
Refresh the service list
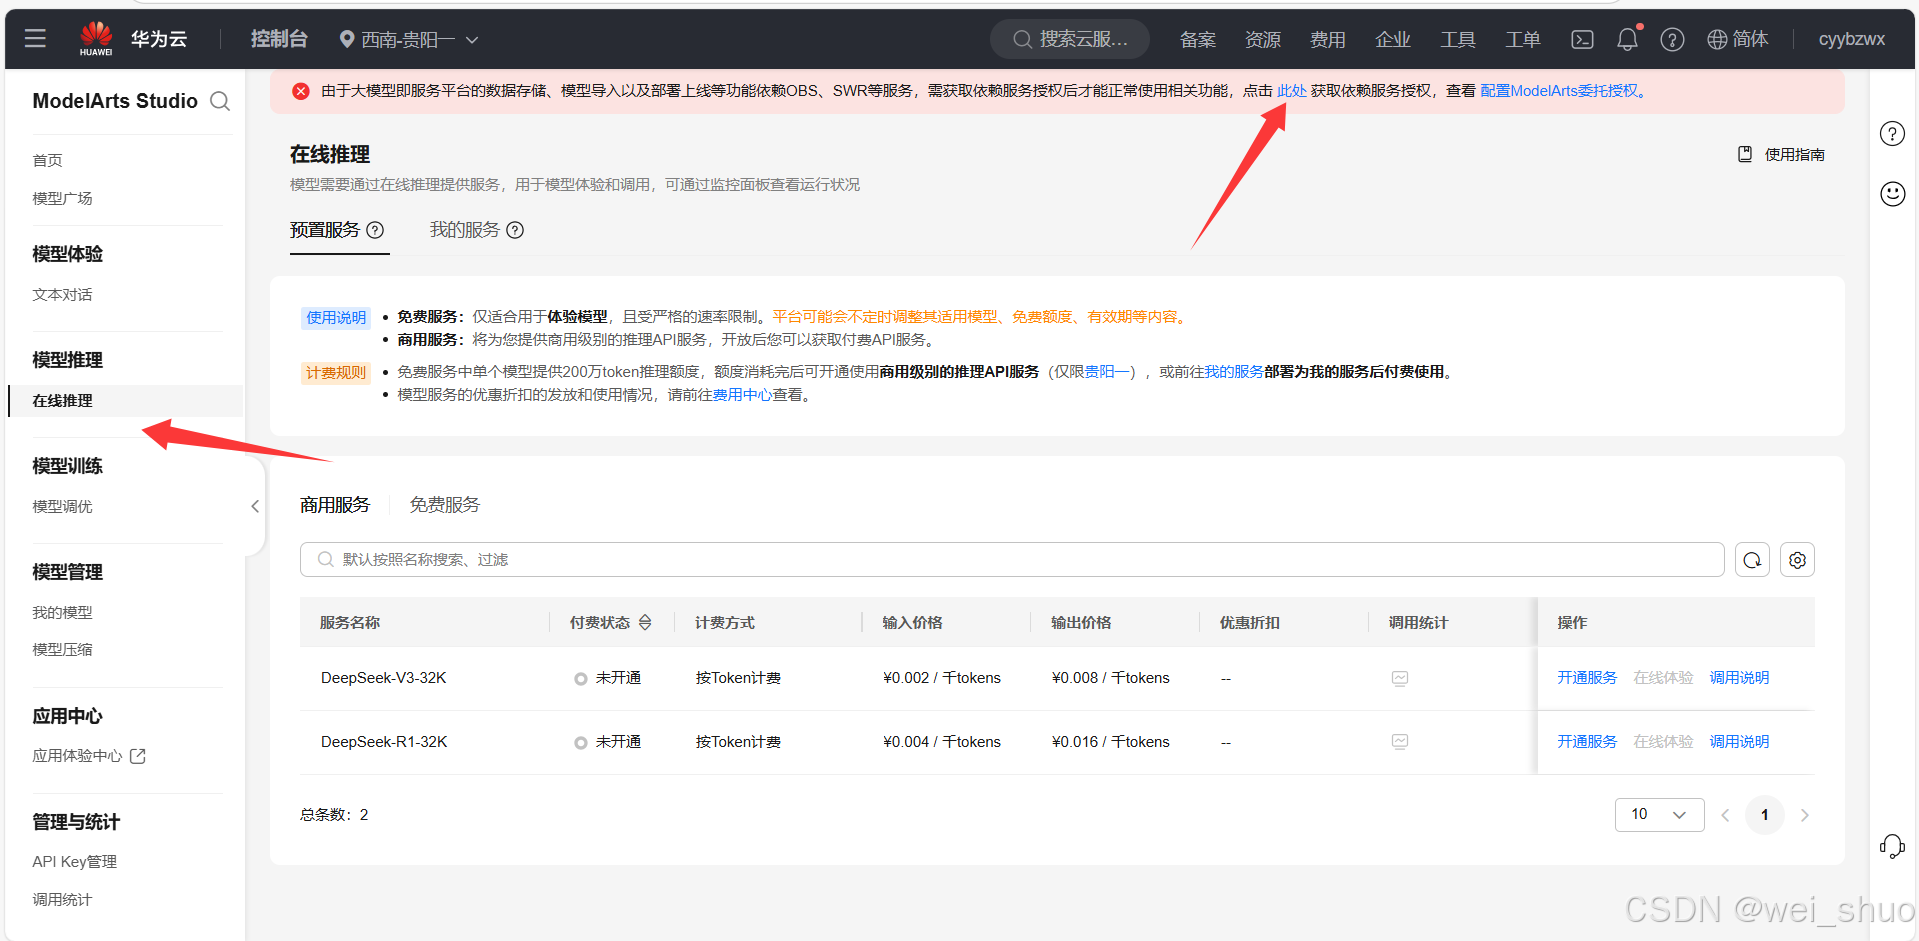click(1752, 560)
